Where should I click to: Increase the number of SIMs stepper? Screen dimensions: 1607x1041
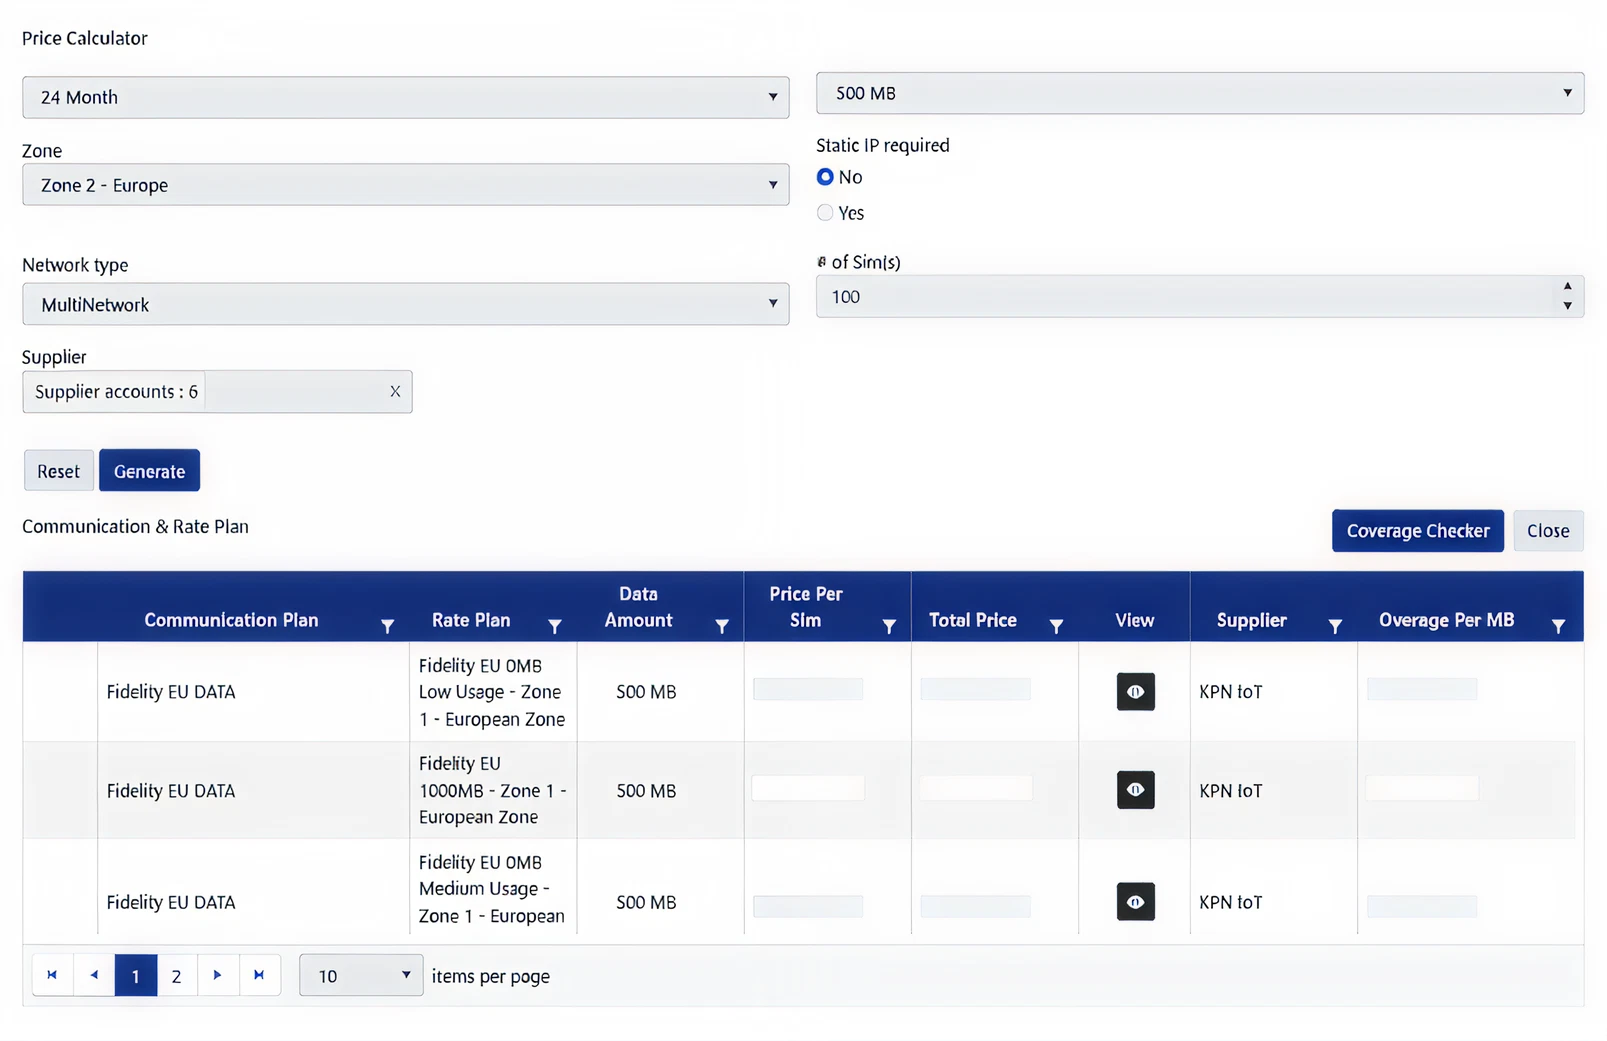[1567, 287]
